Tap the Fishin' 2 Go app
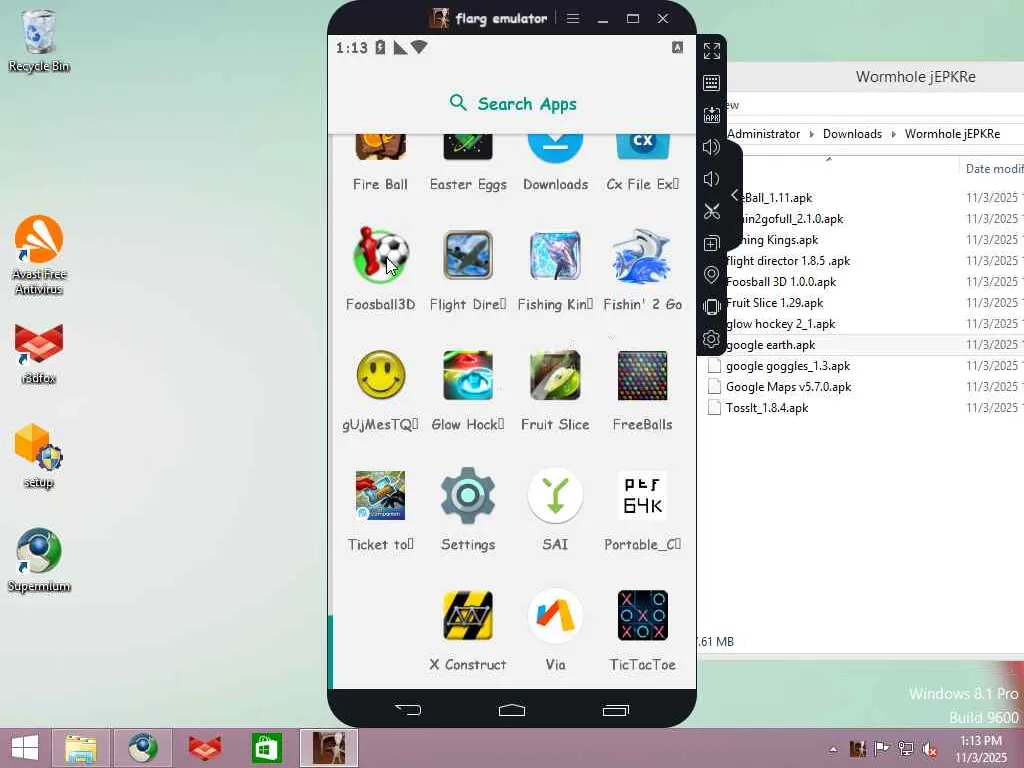The width and height of the screenshot is (1024, 768). point(642,255)
